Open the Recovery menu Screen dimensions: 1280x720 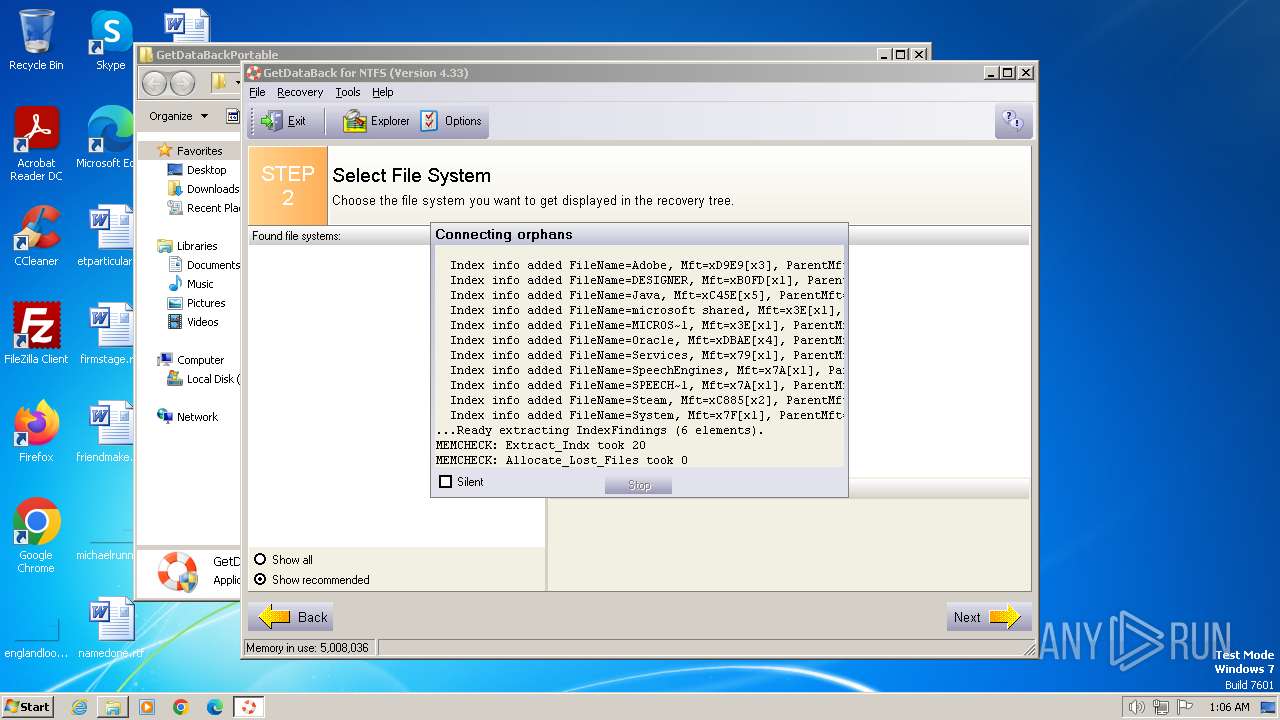300,92
